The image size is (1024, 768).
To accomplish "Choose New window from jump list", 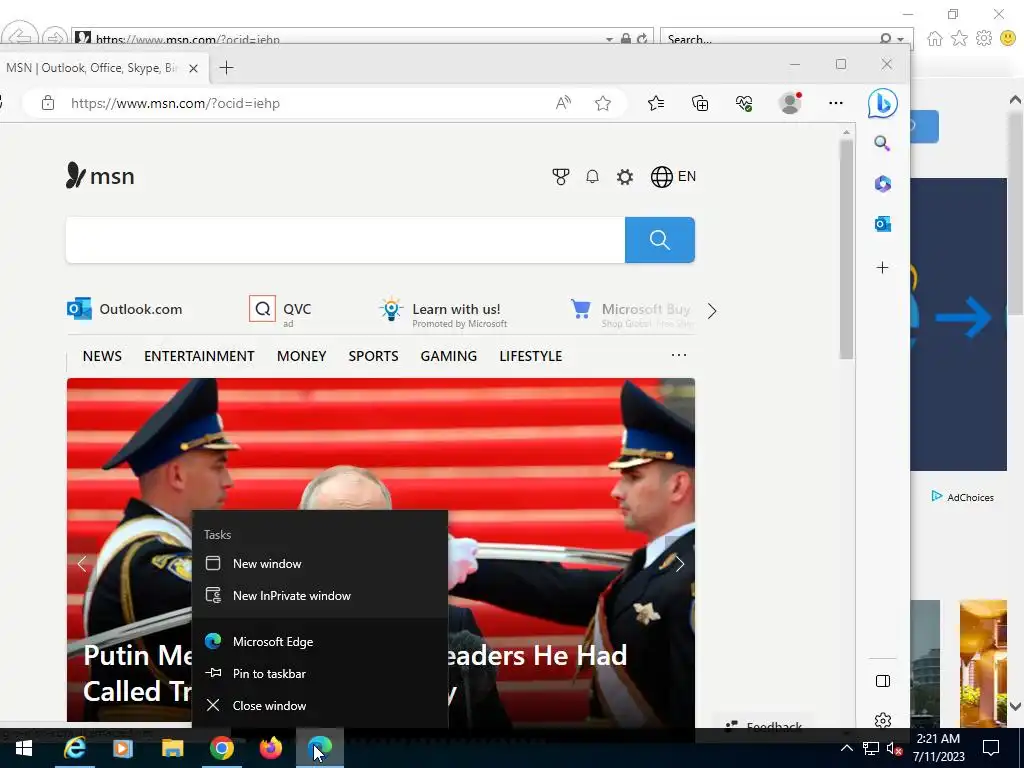I will 320,564.
